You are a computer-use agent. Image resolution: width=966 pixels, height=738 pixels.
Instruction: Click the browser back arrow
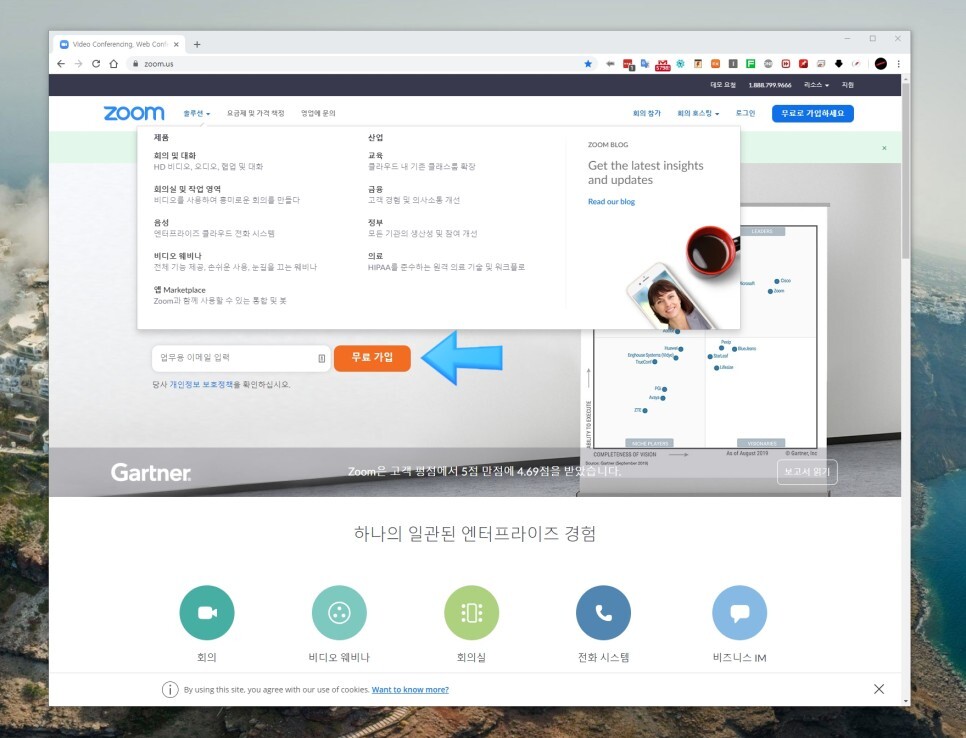60,63
